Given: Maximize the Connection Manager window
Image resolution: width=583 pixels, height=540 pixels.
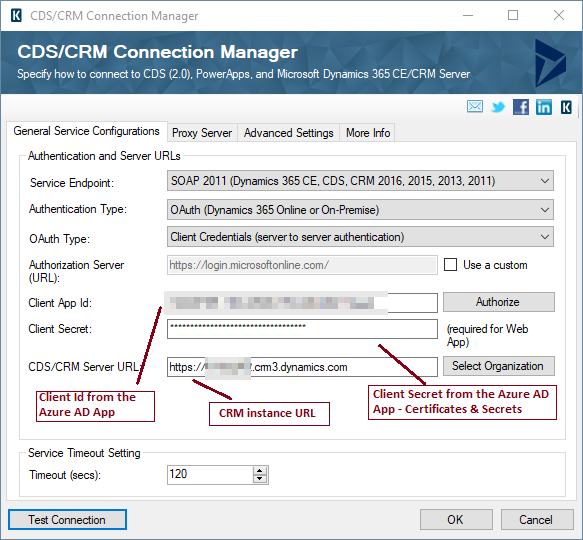Looking at the screenshot, I should [513, 15].
